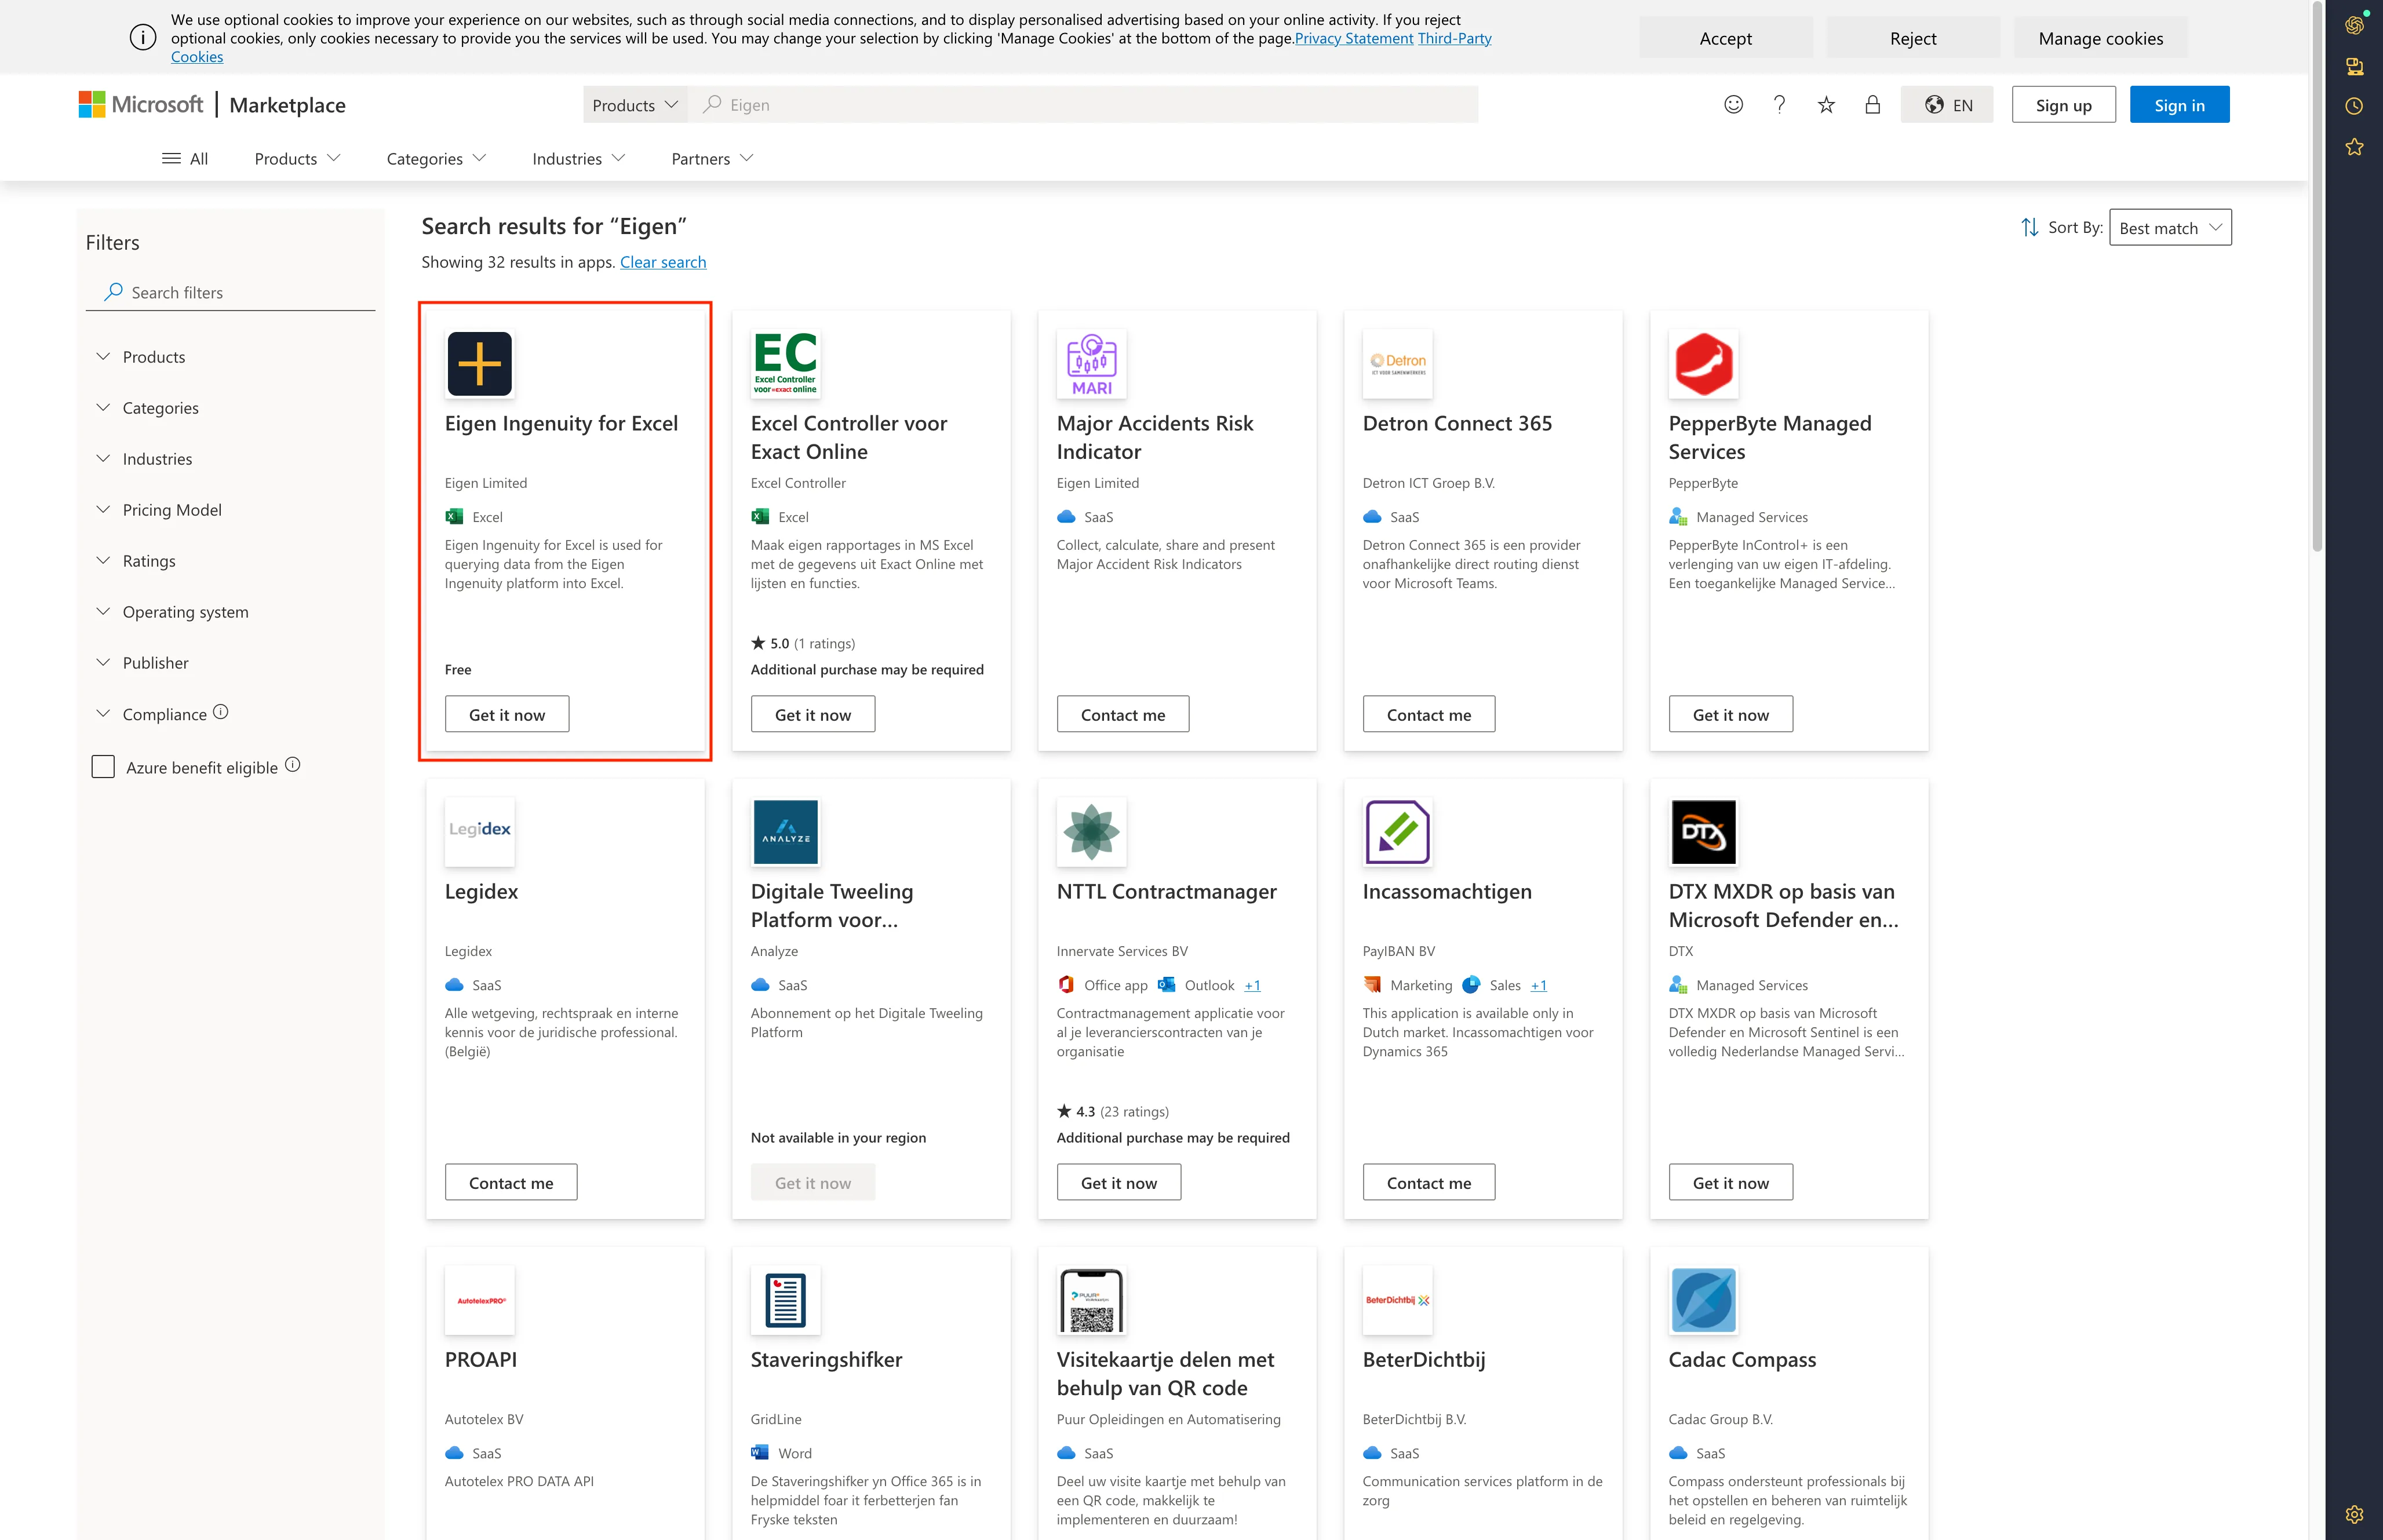Open the Products search scope dropdown
2383x1540 pixels.
[x=634, y=104]
